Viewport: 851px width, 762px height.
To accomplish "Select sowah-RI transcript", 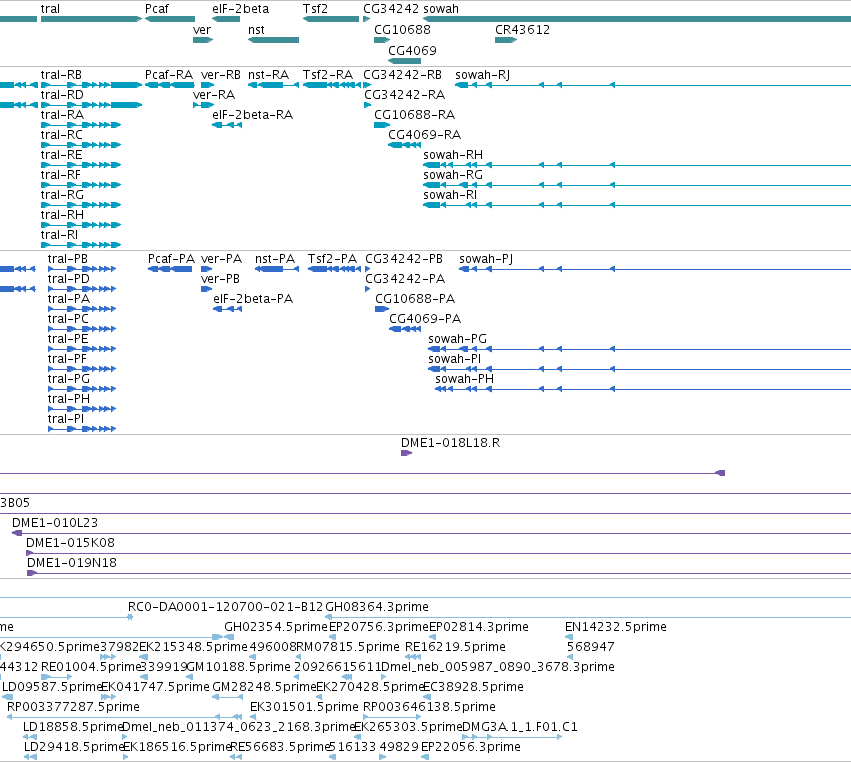I will point(637,205).
